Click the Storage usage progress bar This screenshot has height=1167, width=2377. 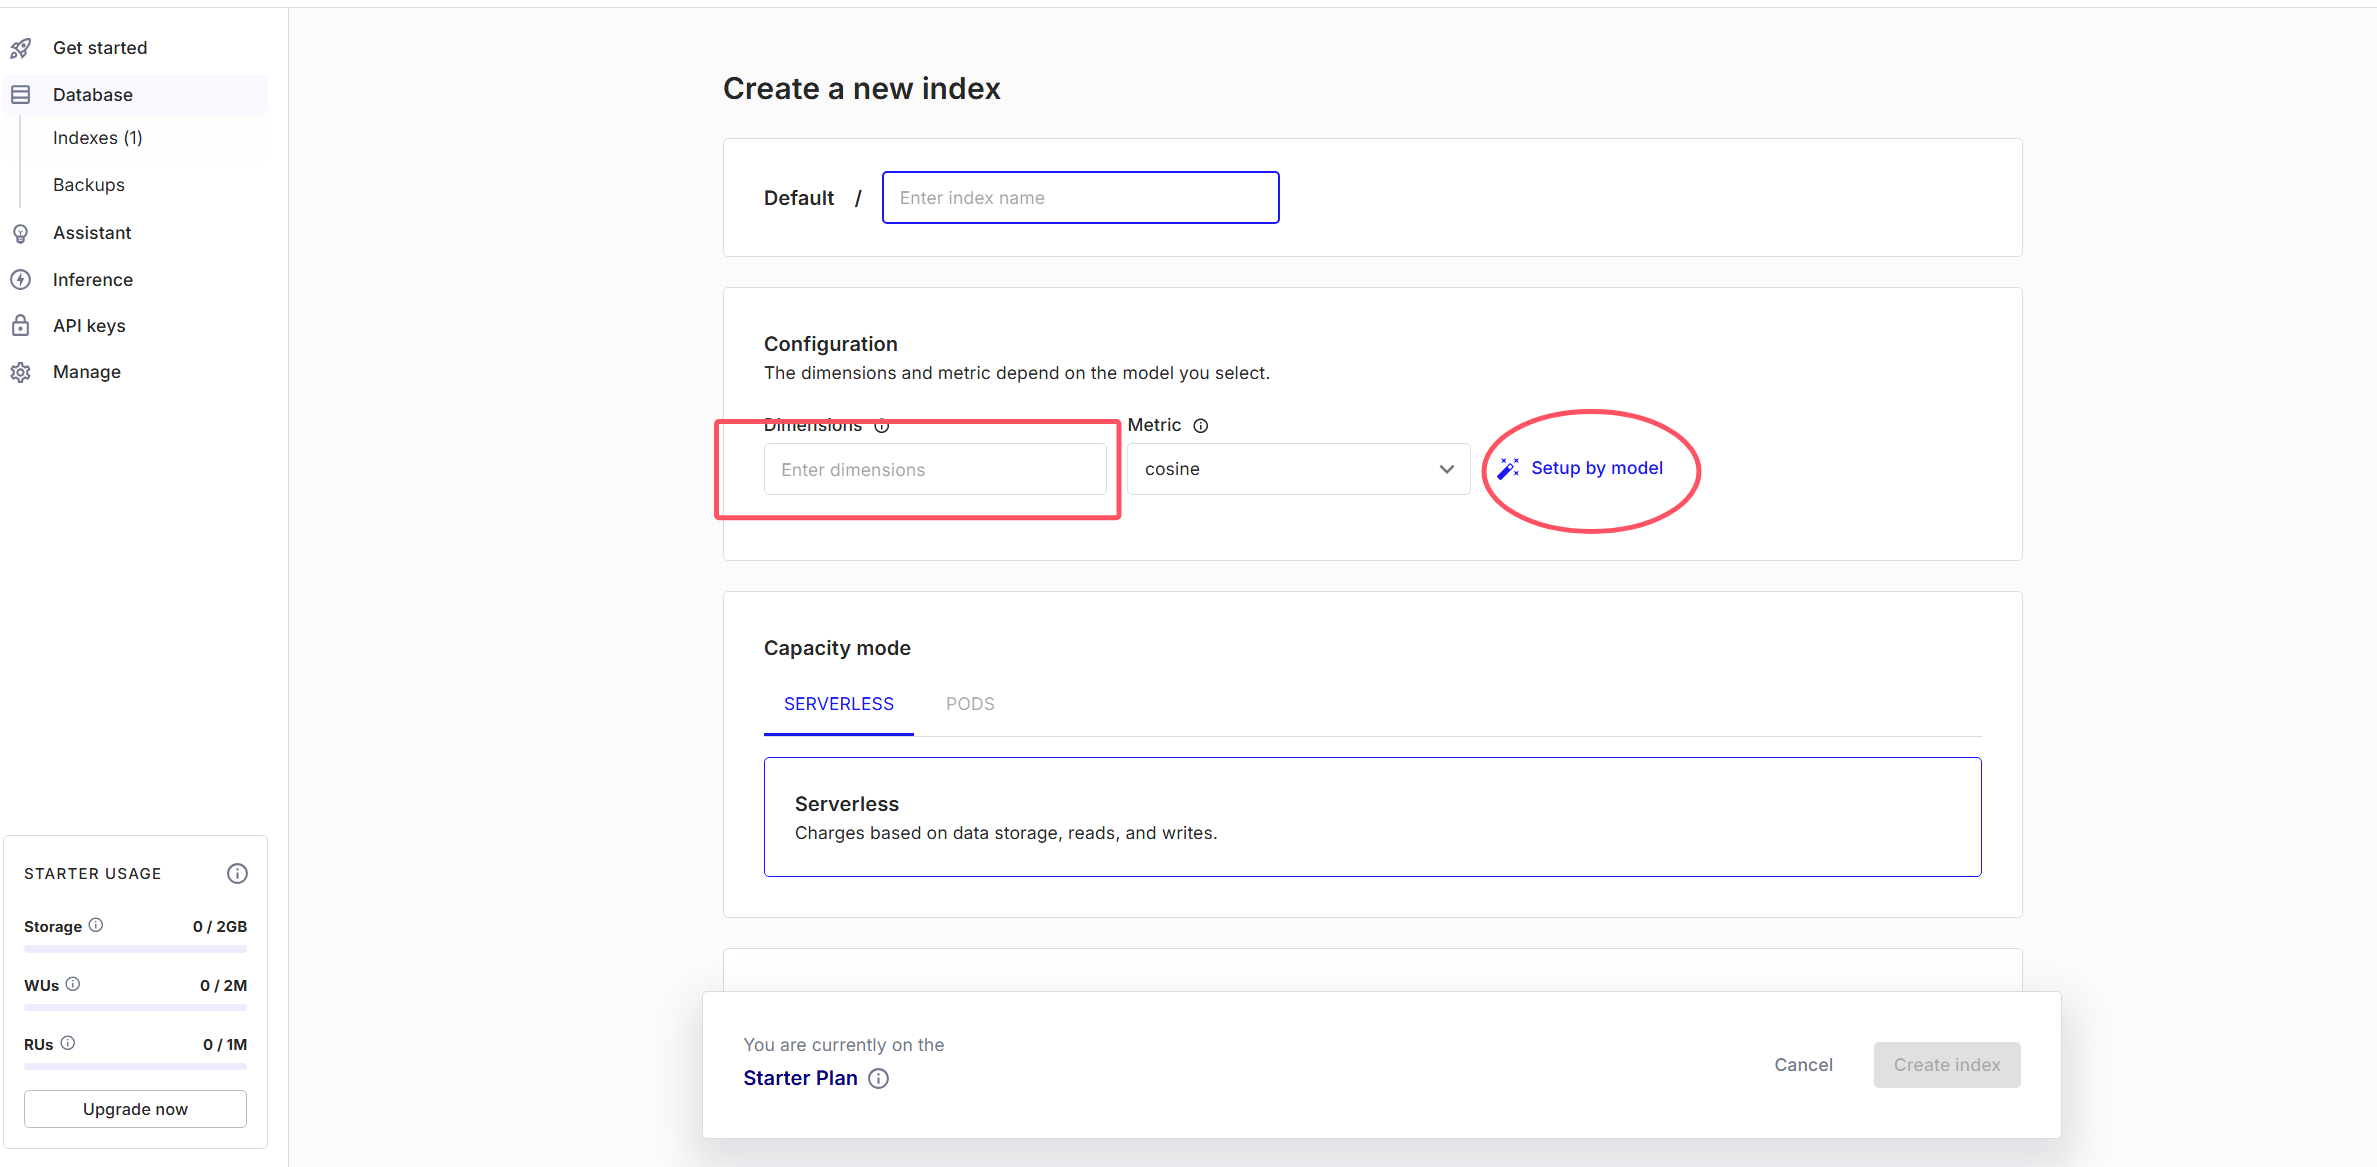135,948
